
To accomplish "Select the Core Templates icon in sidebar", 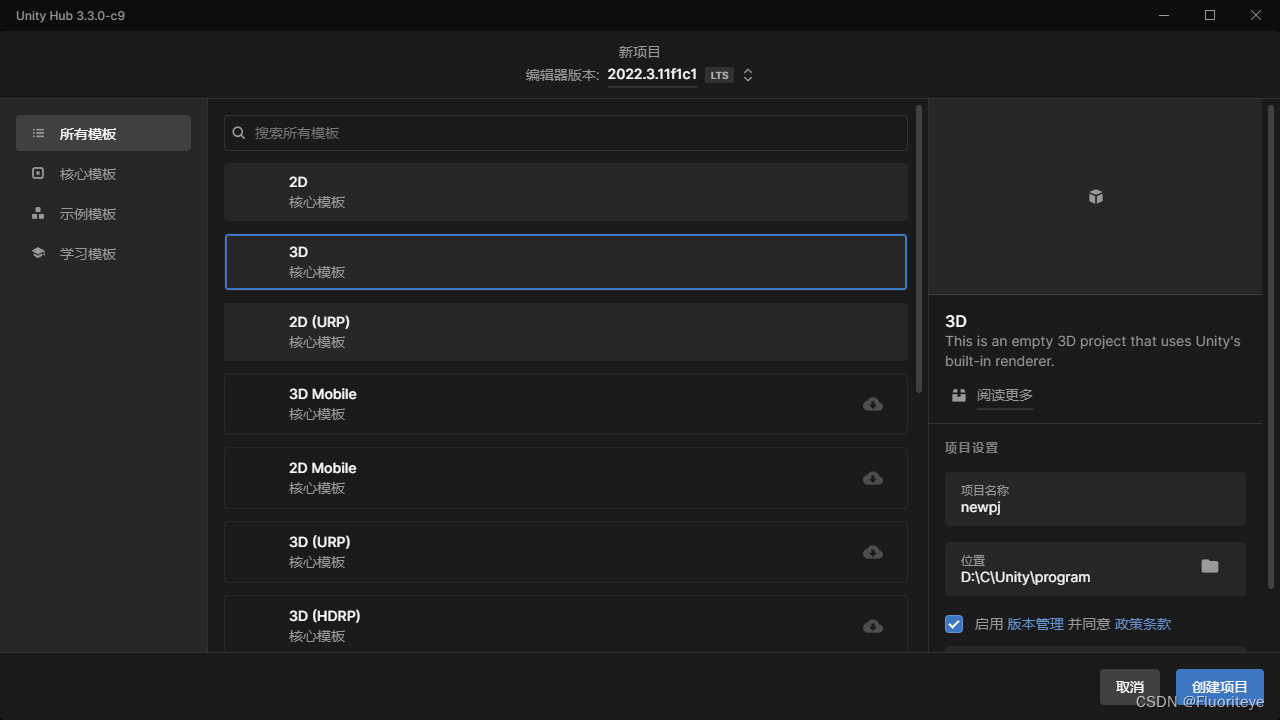I will (38, 173).
